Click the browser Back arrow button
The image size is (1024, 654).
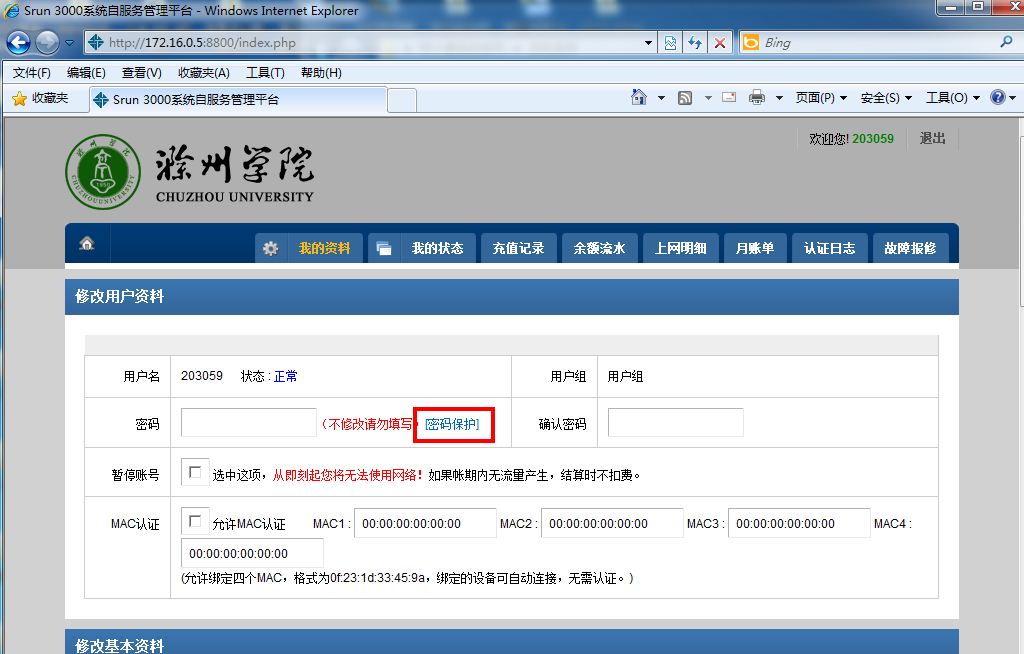click(x=18, y=43)
